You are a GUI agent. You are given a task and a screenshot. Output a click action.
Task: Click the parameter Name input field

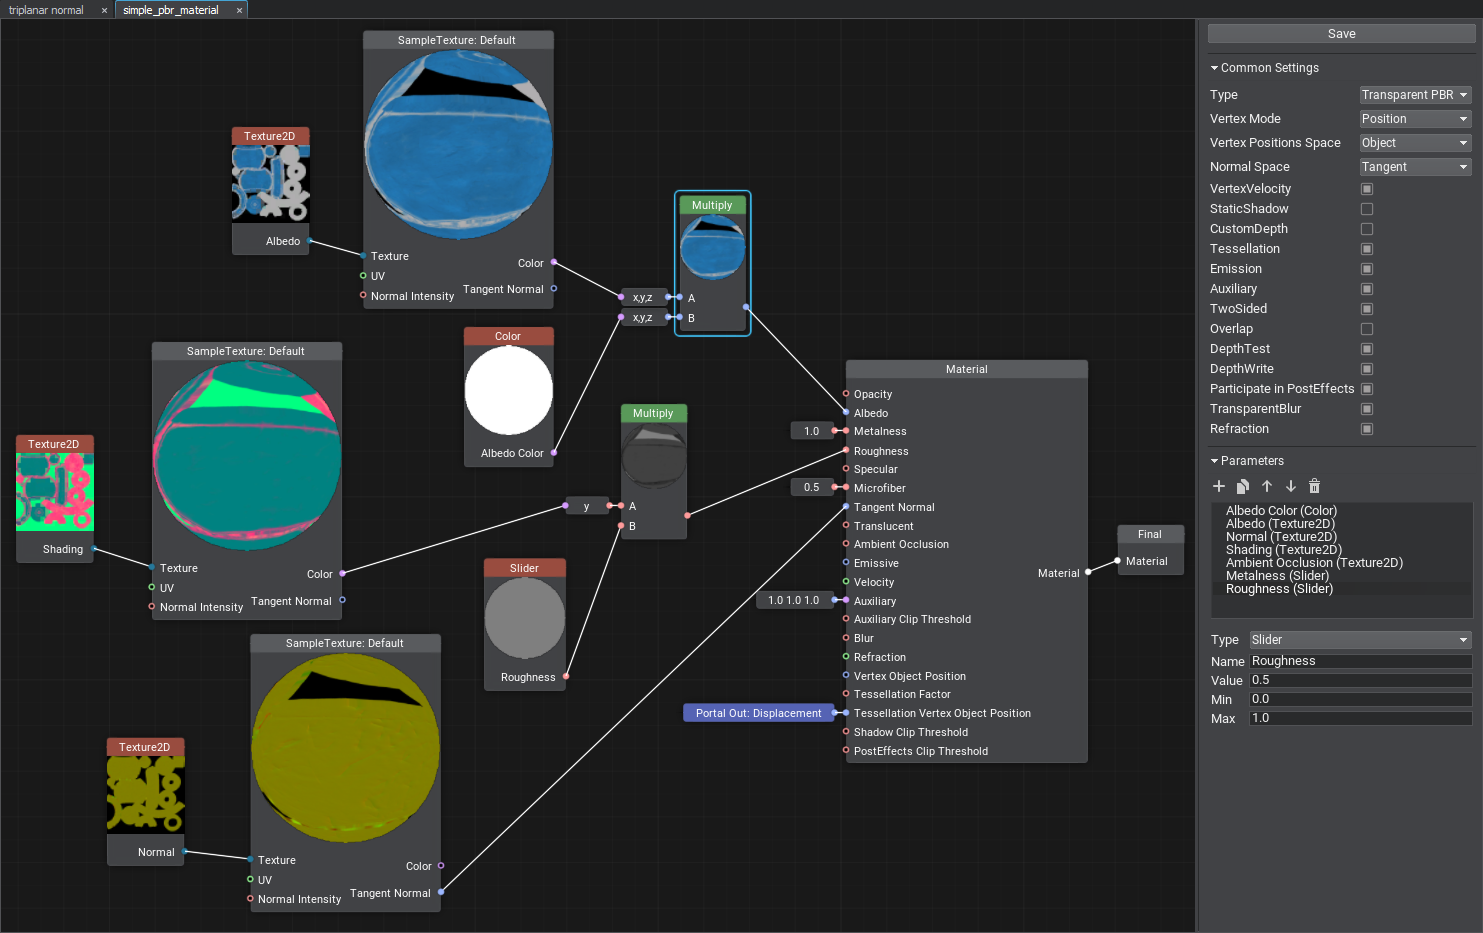[x=1360, y=661]
